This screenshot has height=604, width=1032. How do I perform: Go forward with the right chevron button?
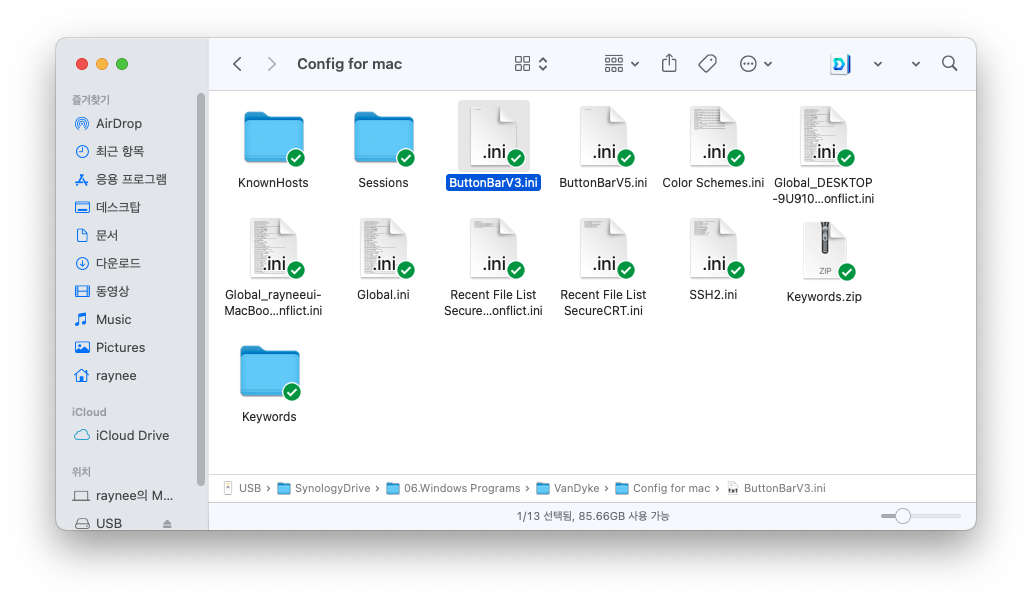[x=271, y=64]
